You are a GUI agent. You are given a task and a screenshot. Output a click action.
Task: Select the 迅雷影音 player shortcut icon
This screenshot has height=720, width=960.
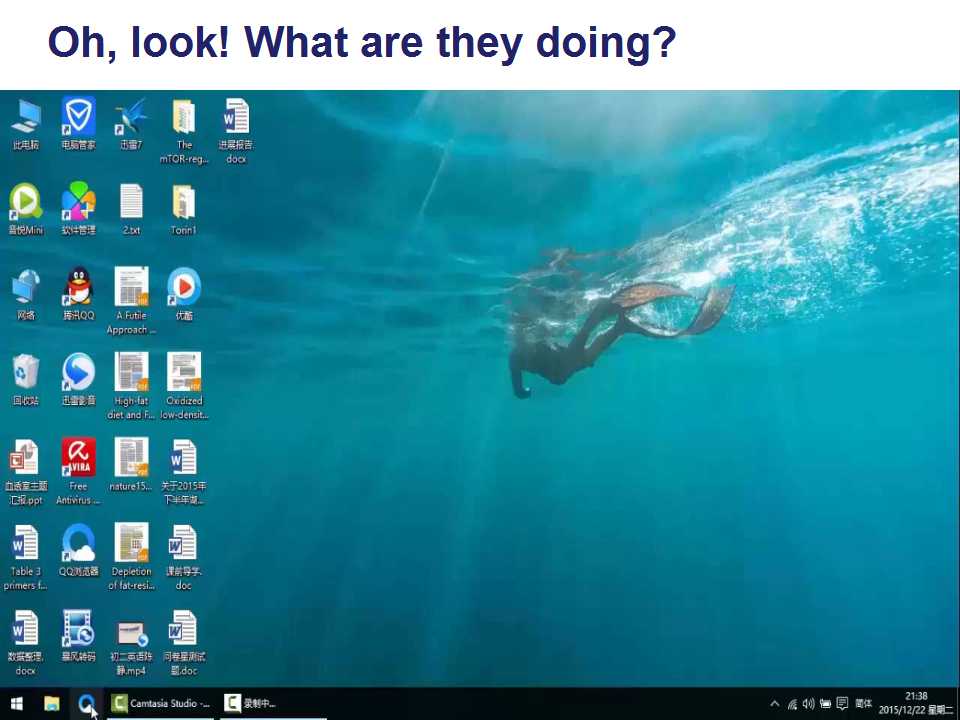pos(78,372)
